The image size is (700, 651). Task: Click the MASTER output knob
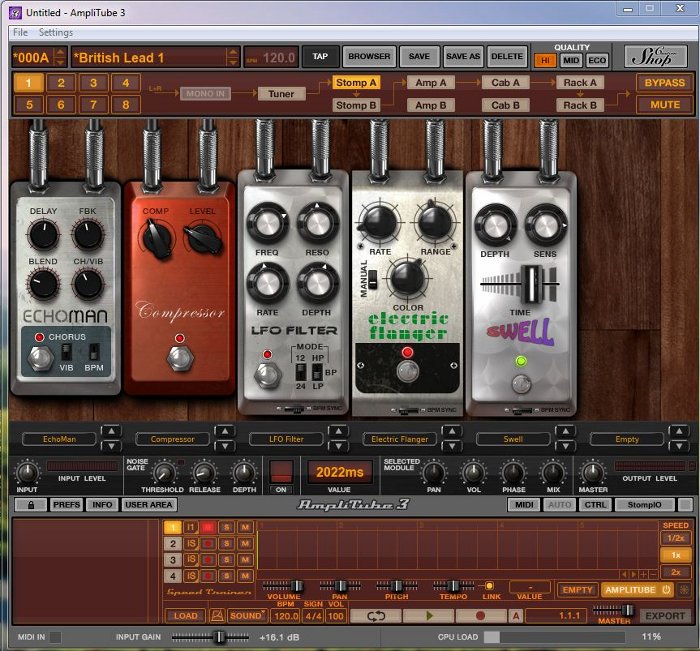(592, 472)
